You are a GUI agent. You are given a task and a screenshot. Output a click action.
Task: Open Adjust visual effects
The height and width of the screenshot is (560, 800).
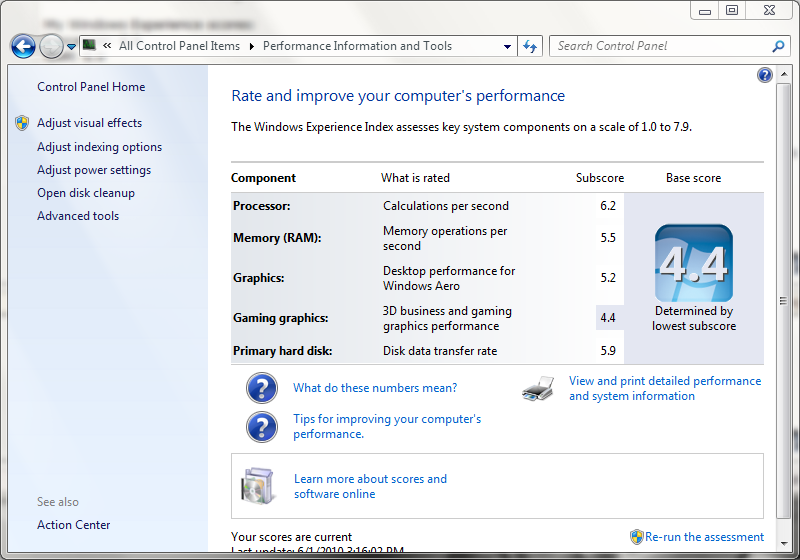[x=89, y=123]
